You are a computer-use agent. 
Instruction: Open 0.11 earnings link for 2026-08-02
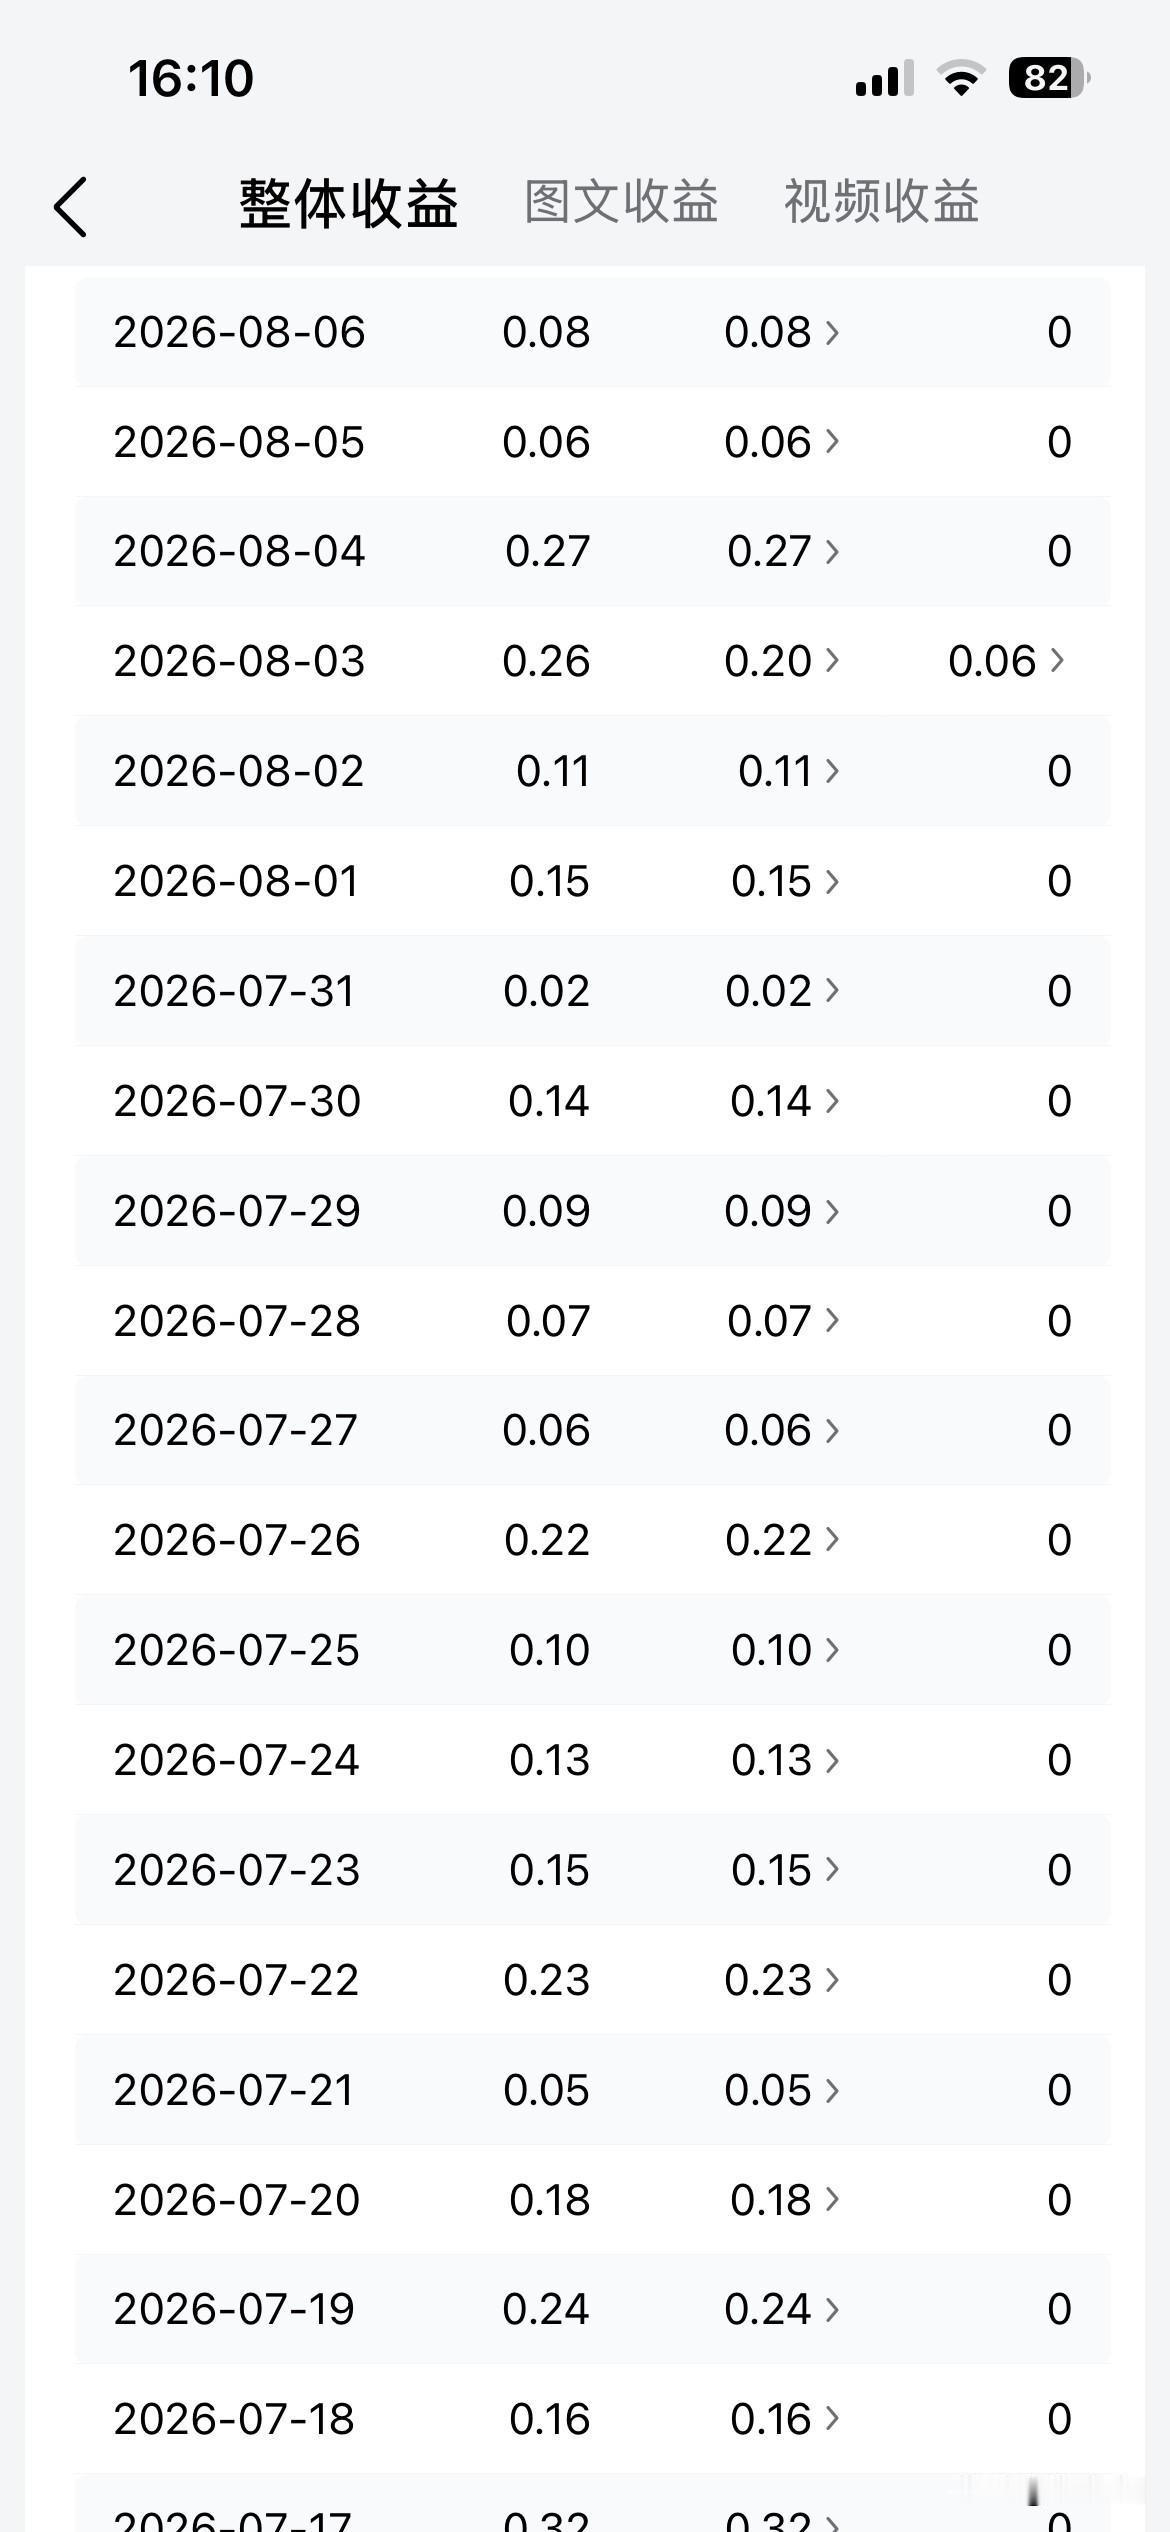coord(775,771)
